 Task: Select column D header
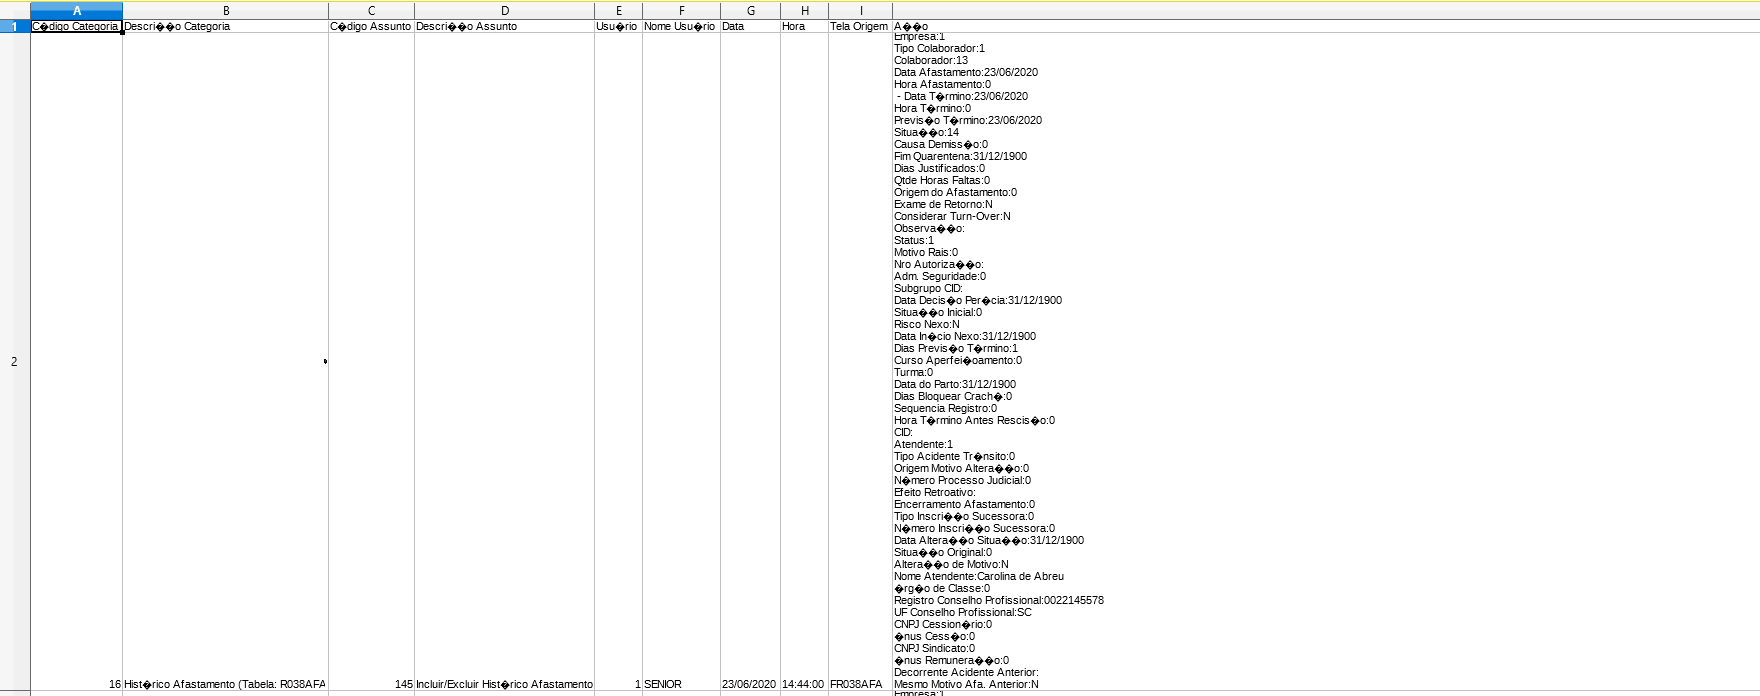point(504,11)
